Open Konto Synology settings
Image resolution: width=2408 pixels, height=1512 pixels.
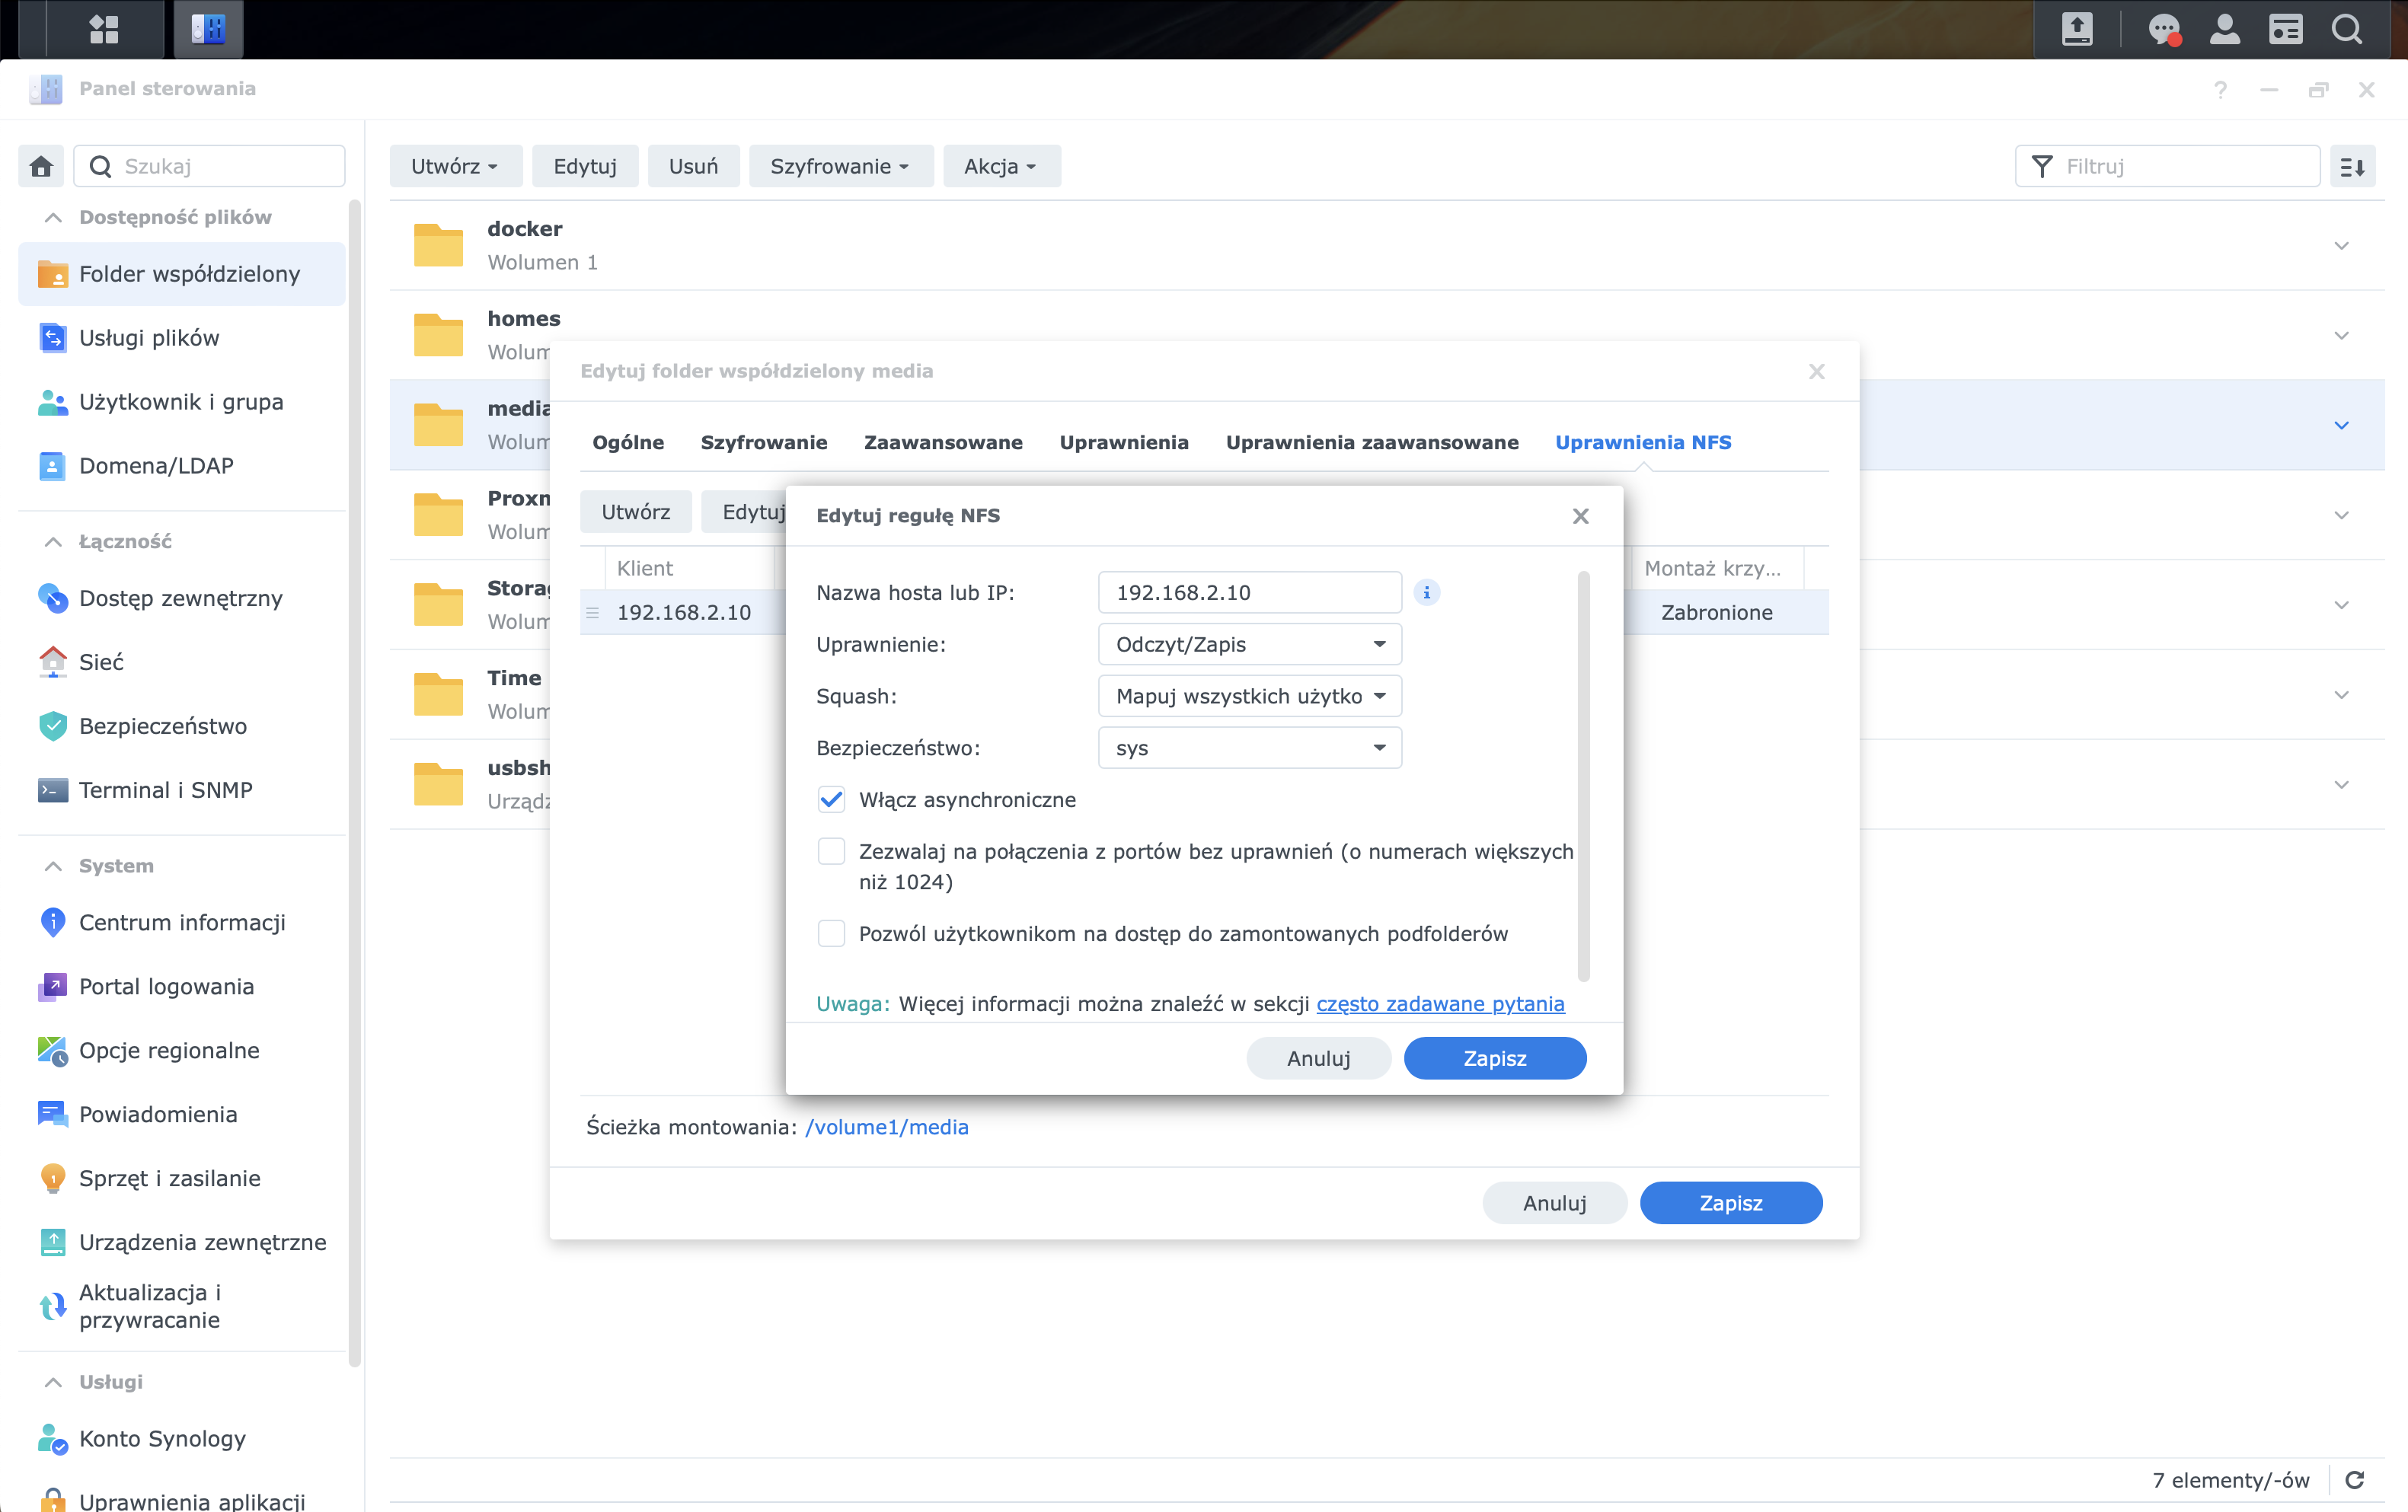tap(182, 1438)
